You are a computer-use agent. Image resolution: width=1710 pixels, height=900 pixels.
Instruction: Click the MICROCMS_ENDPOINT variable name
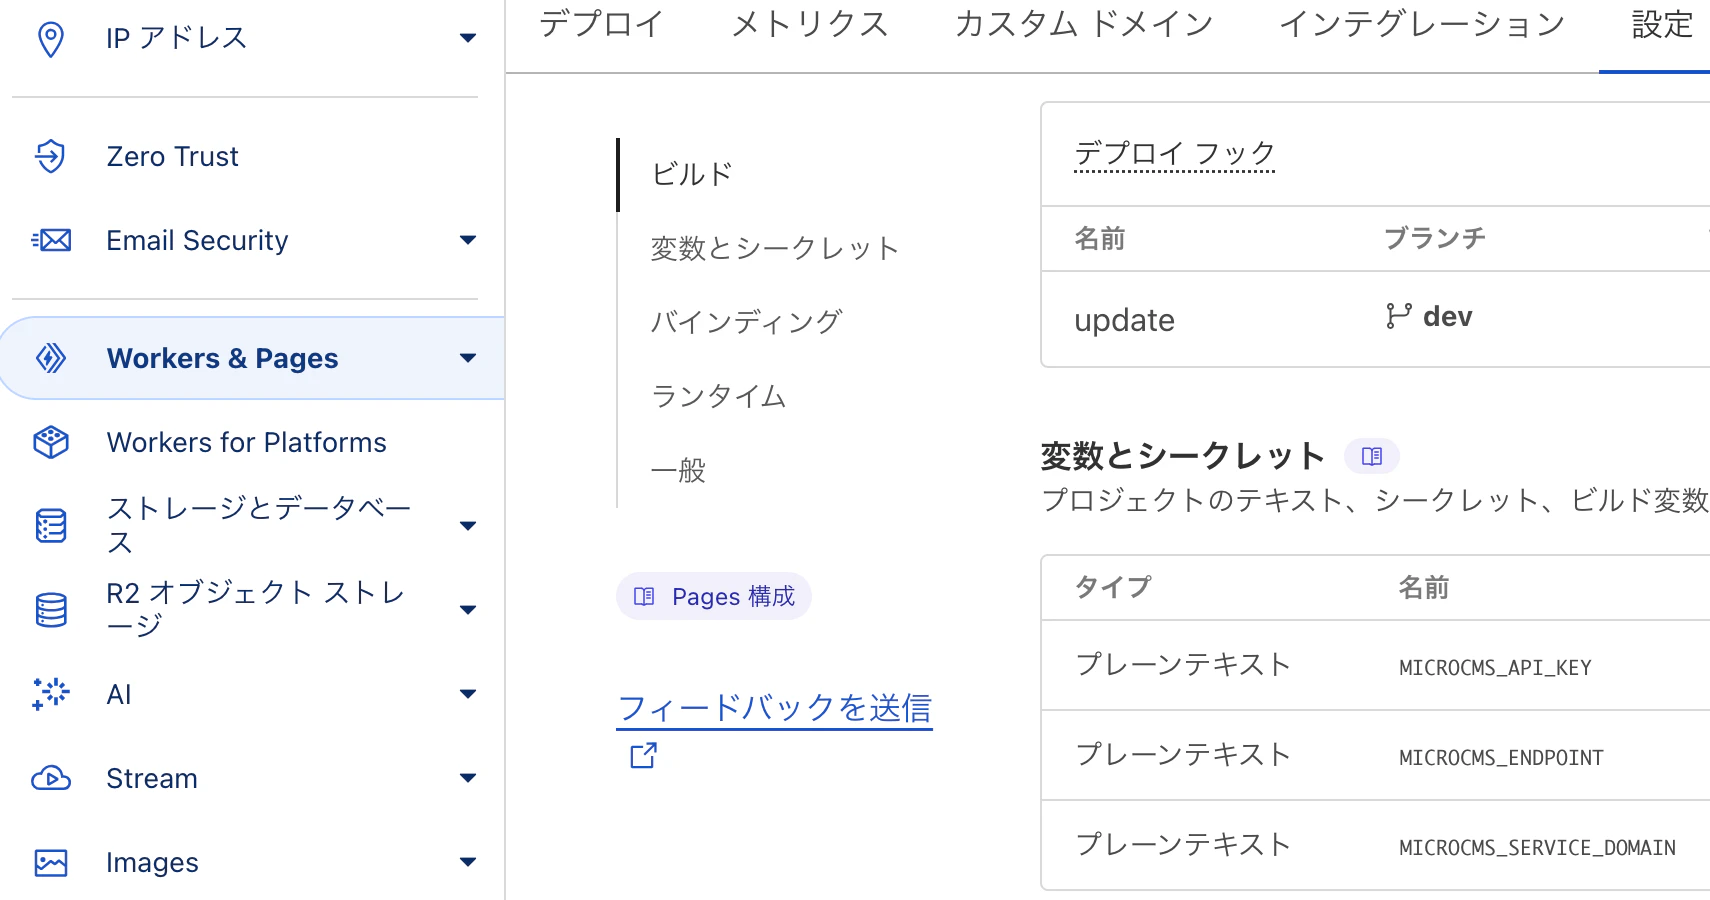(x=1501, y=757)
